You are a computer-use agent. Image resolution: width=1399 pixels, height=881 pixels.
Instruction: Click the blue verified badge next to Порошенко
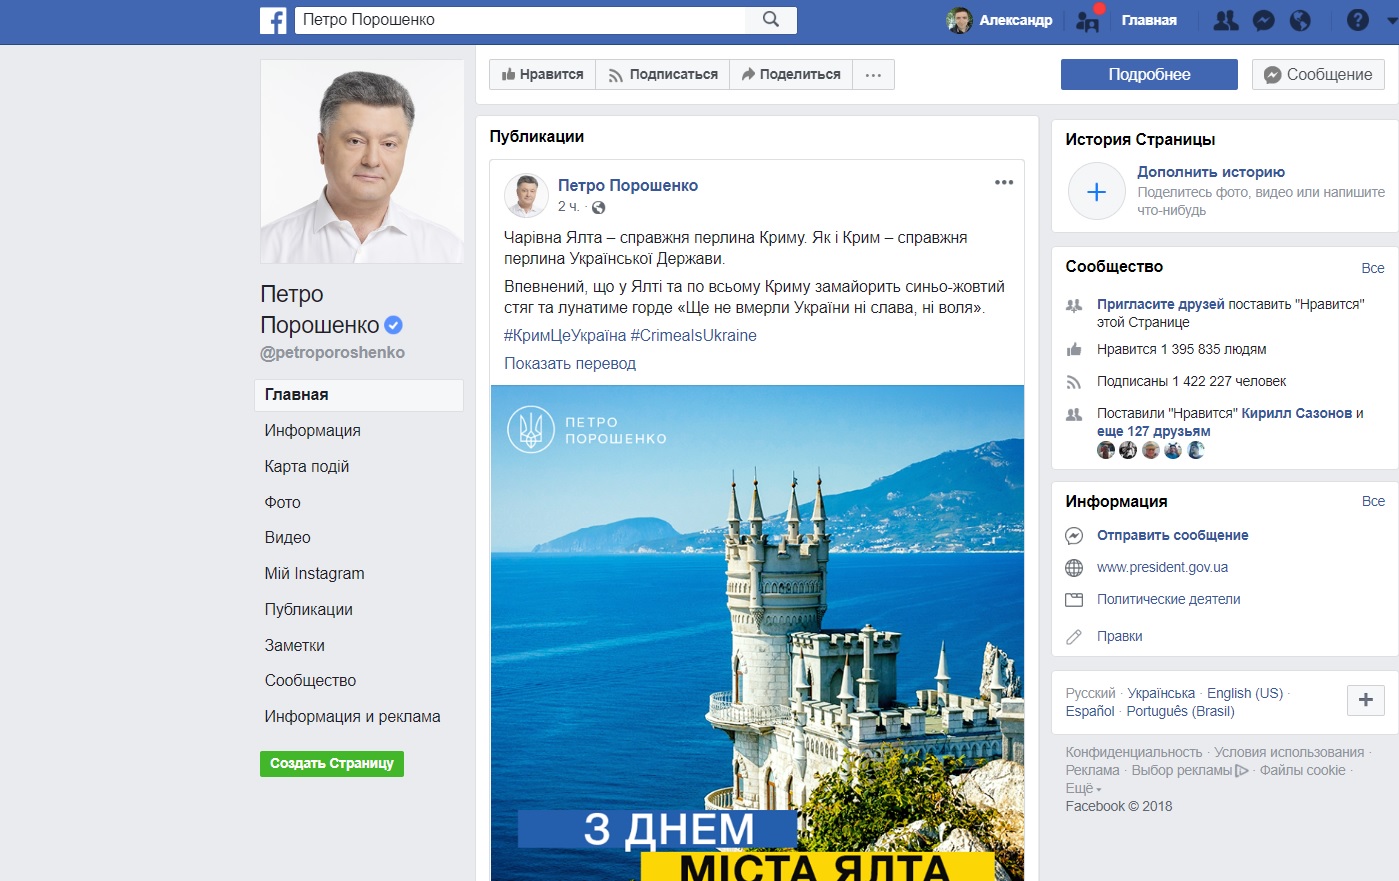[393, 325]
